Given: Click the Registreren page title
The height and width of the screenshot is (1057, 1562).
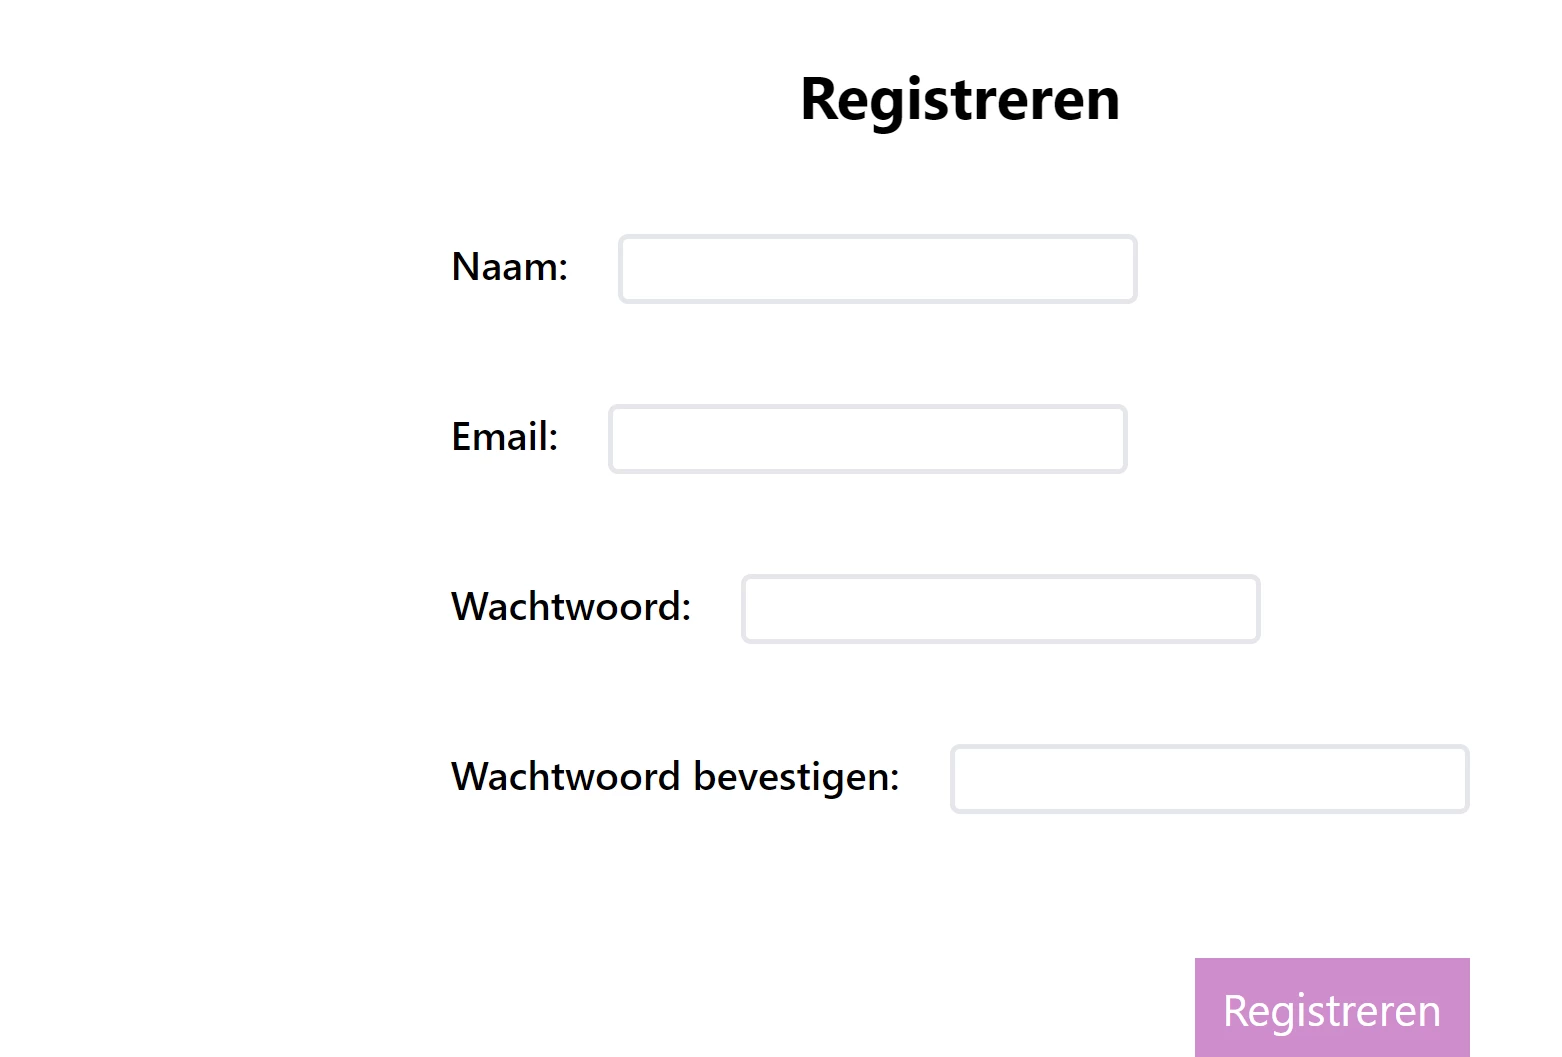Looking at the screenshot, I should pyautogui.click(x=959, y=98).
